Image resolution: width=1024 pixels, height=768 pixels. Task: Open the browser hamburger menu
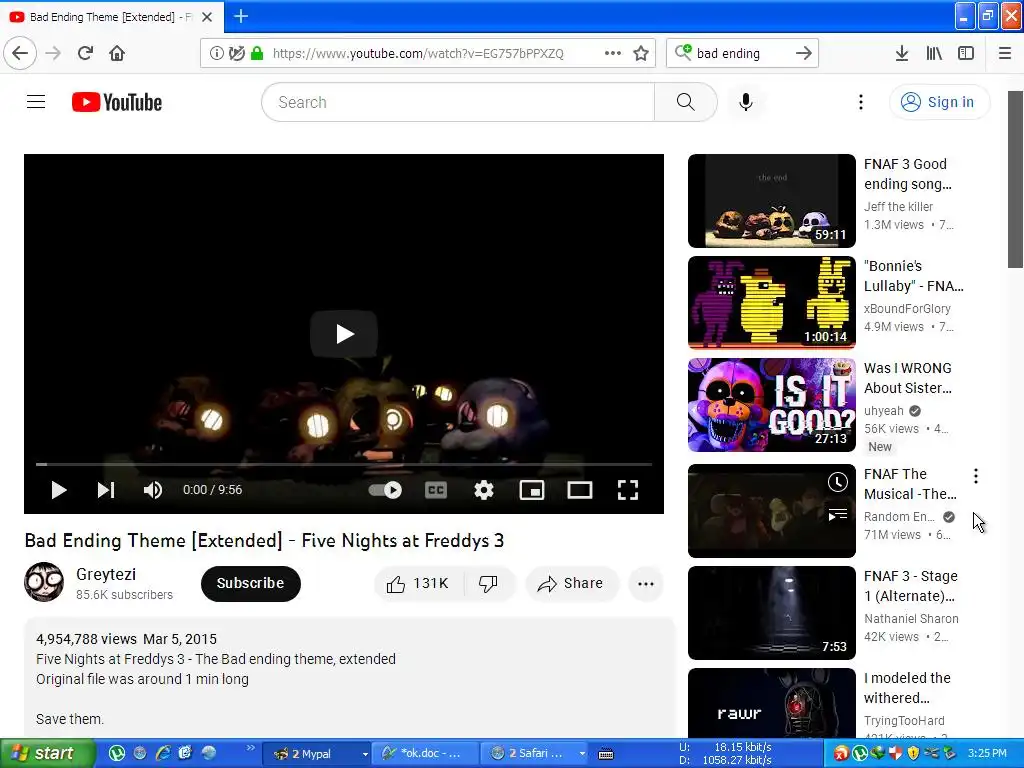click(x=1005, y=53)
